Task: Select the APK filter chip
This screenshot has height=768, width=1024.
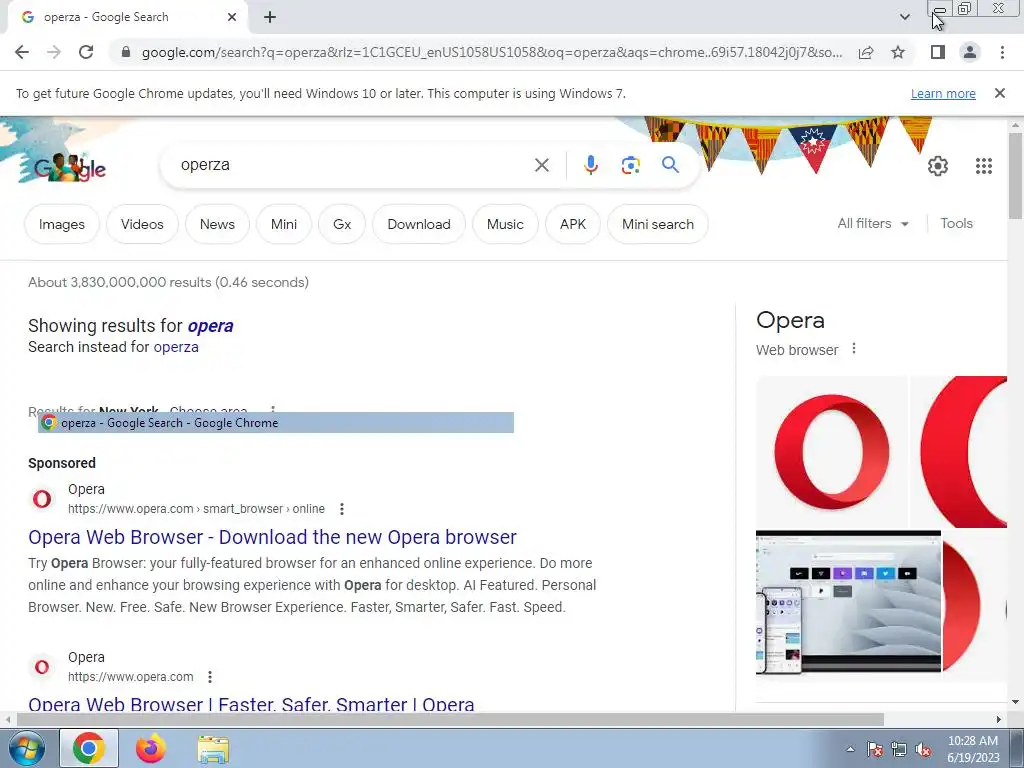Action: pos(573,224)
